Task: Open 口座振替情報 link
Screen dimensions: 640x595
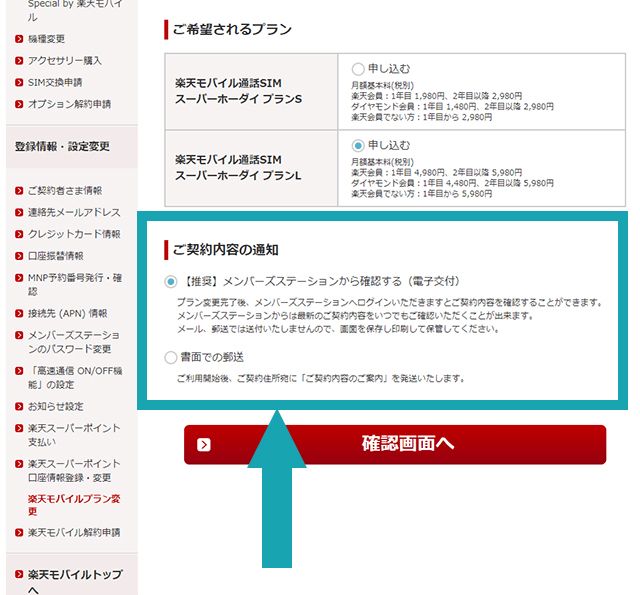Action: click(56, 256)
